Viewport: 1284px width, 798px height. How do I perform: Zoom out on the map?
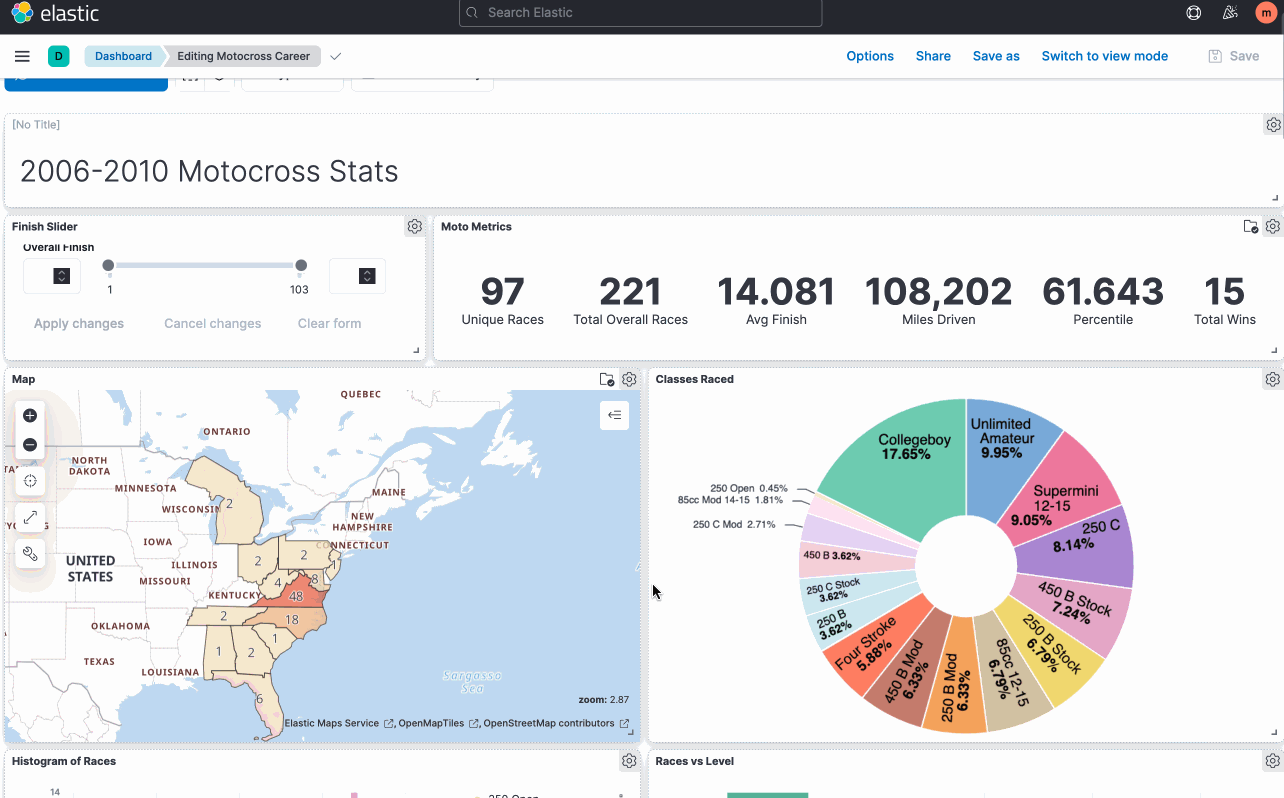coord(30,445)
